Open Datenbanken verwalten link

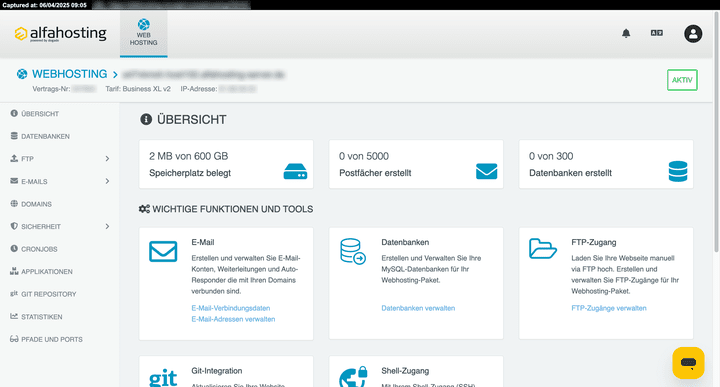click(418, 308)
